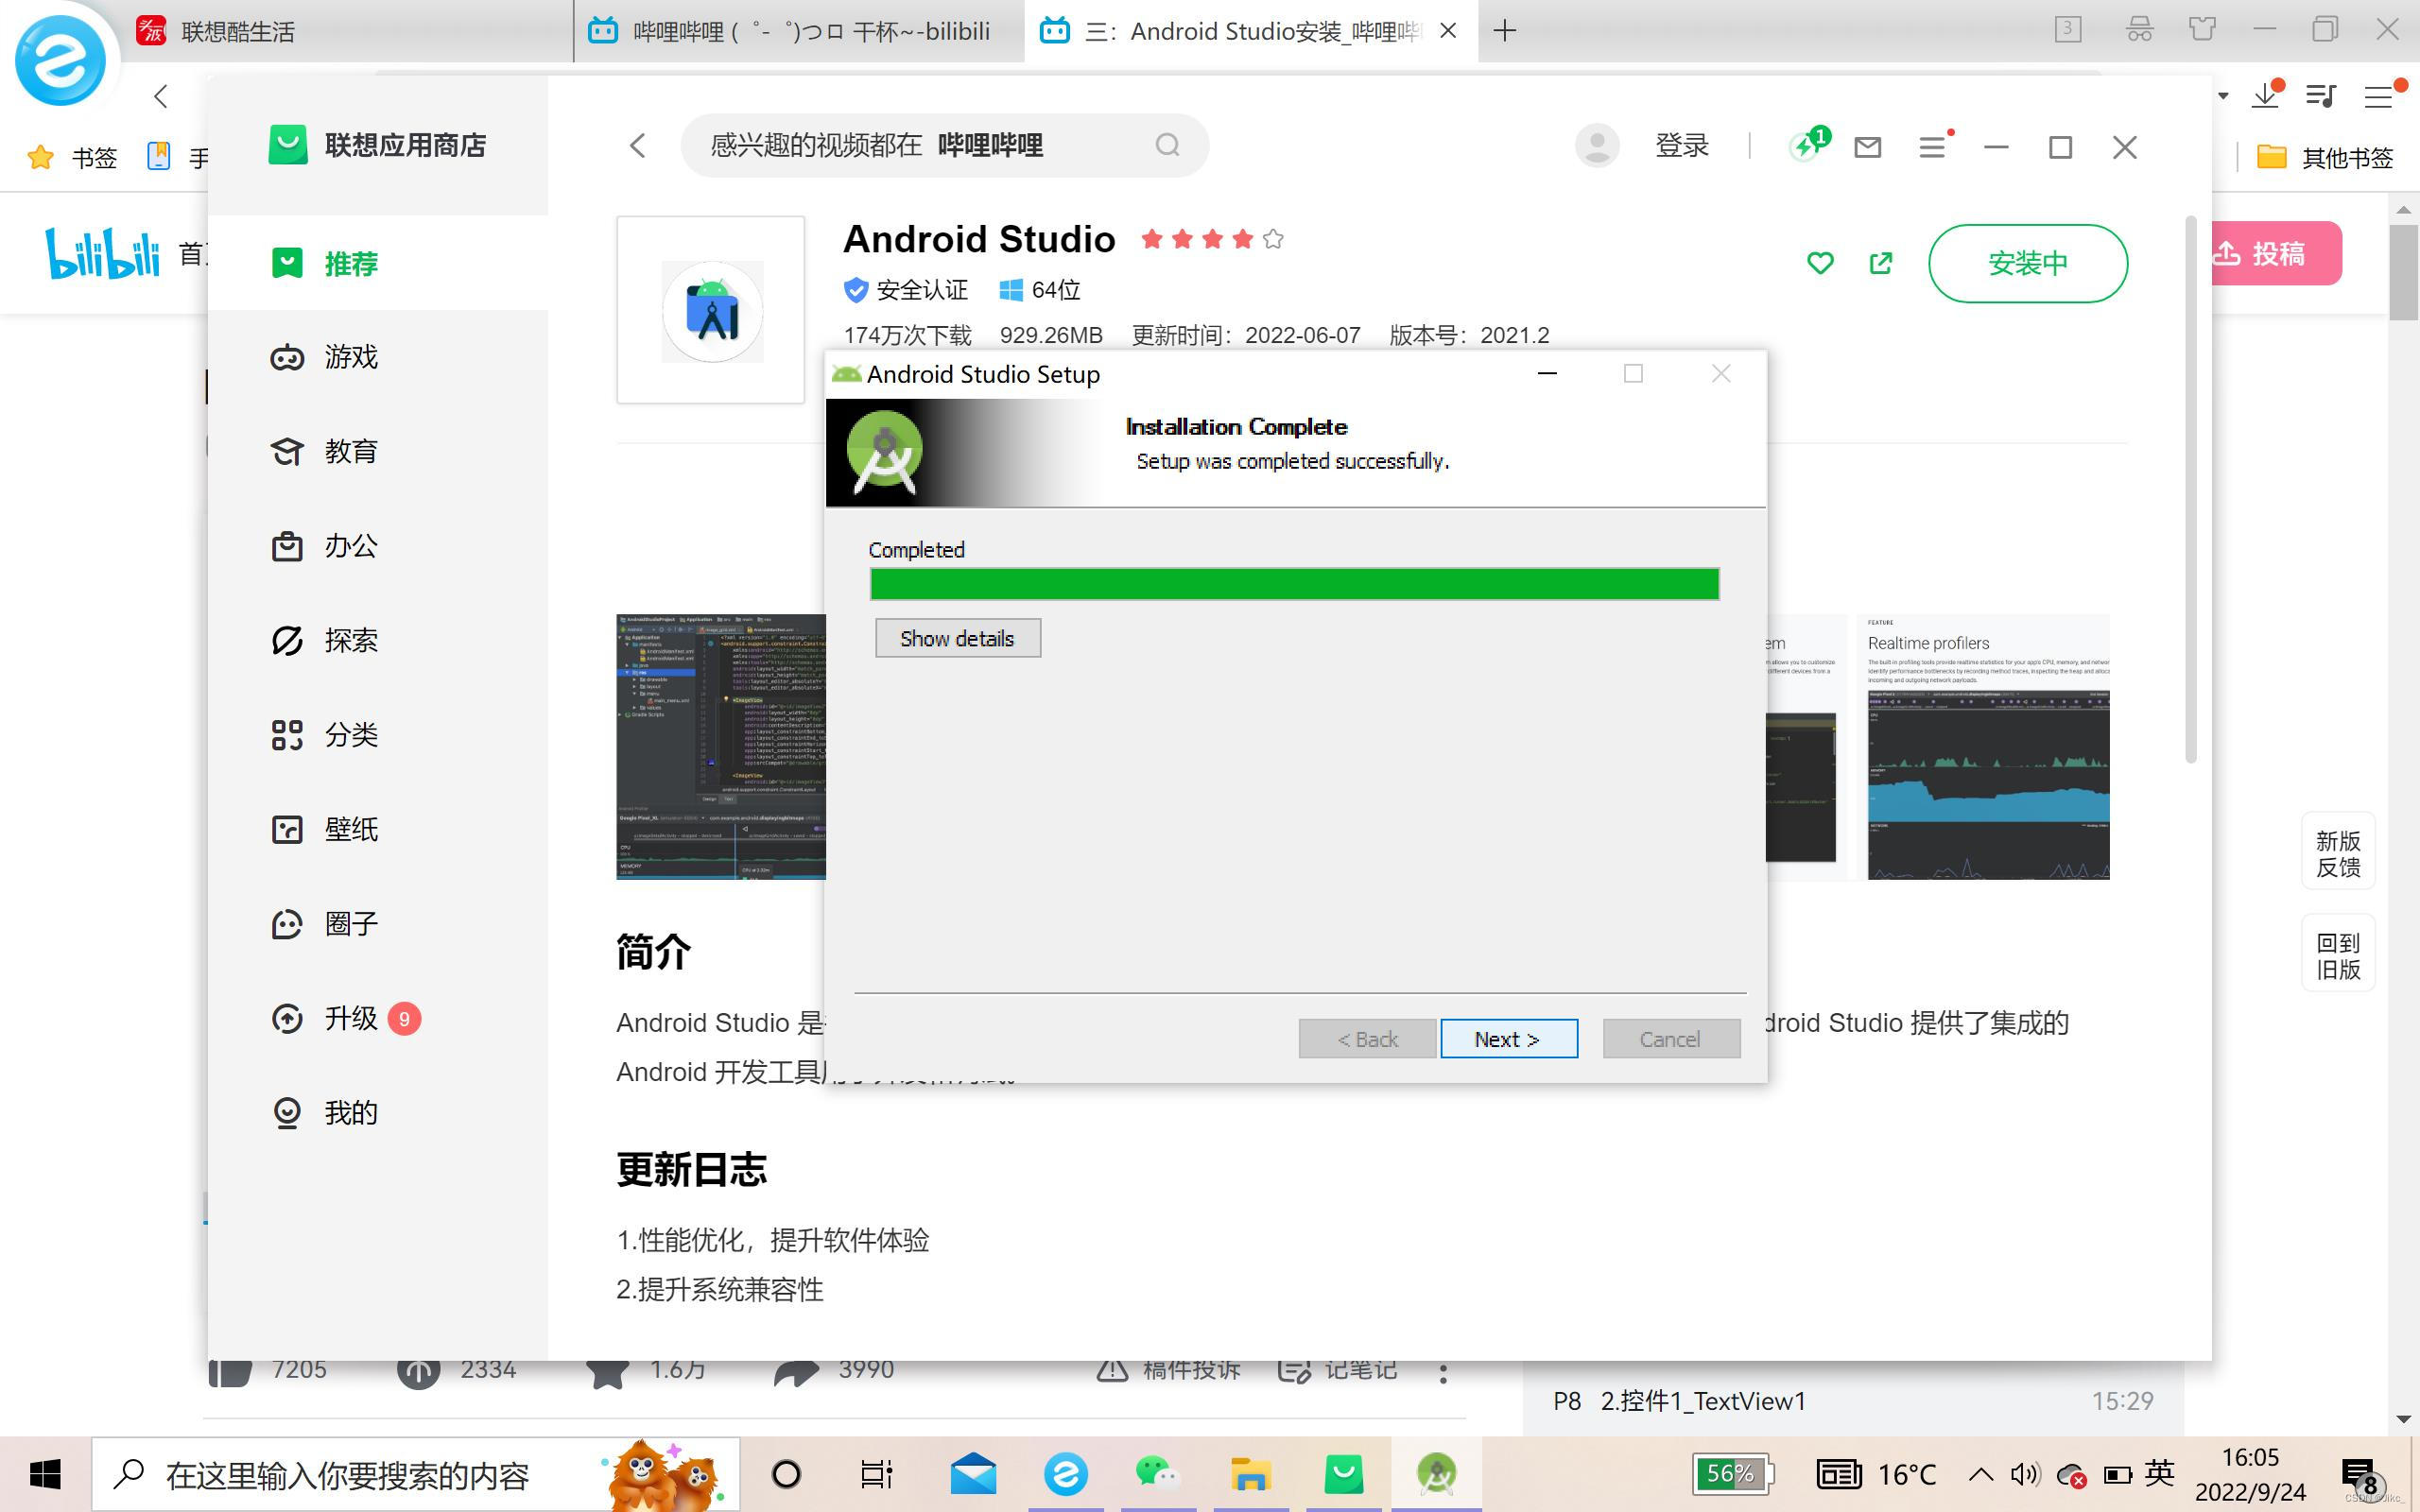Screen dimensions: 2420x1512
Task: Open browser downloads icon
Action: [2267, 95]
